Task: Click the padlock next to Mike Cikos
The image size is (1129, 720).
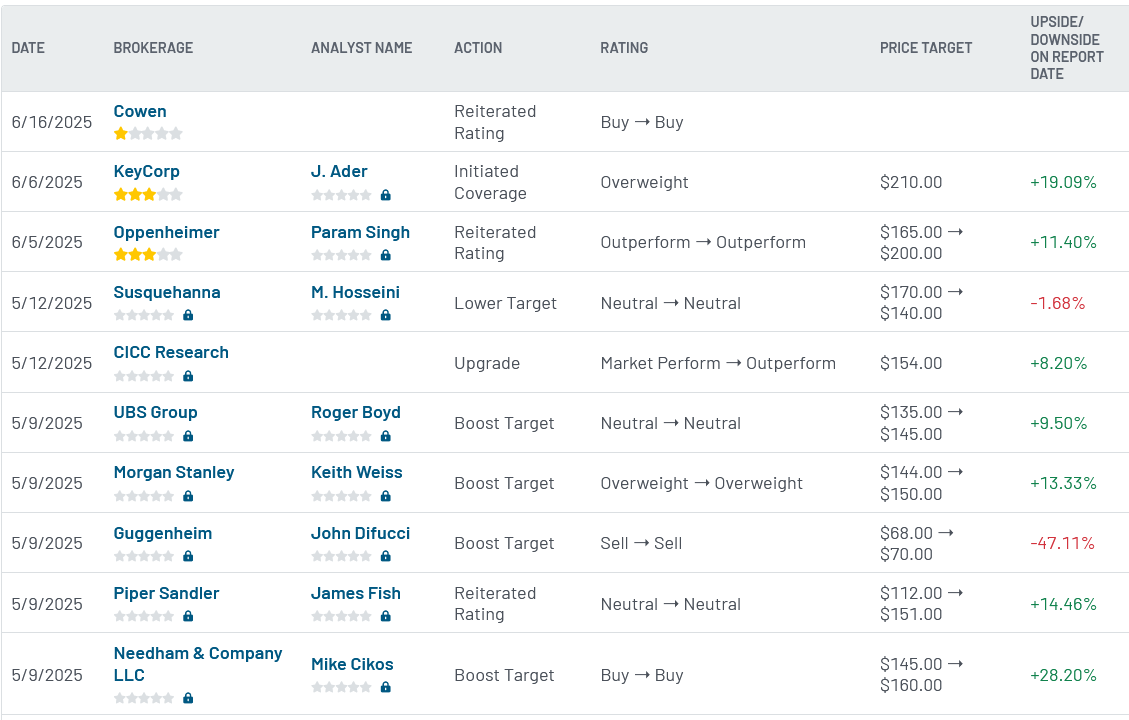Action: coord(385,687)
